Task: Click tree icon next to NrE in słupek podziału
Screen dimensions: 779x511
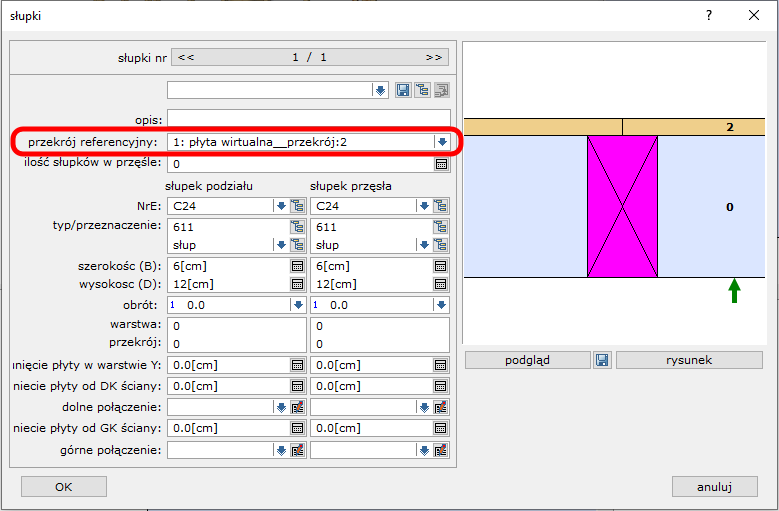Action: [297, 206]
